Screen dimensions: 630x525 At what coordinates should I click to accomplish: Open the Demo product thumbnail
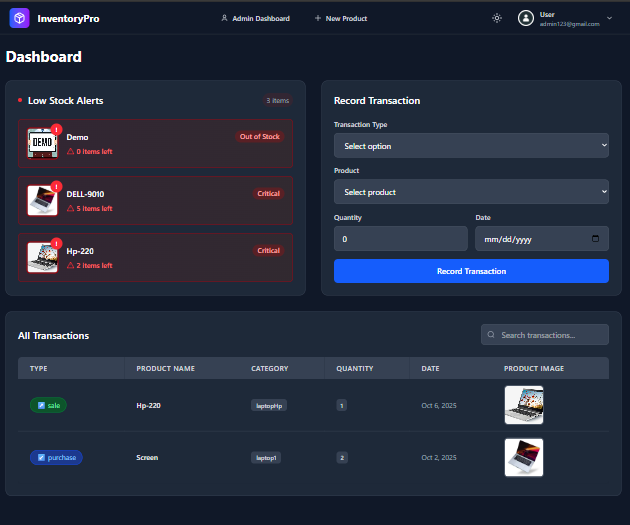[42, 143]
